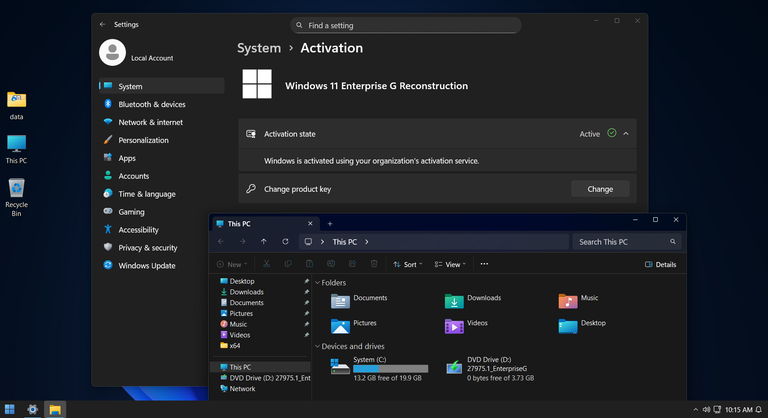Open the New dropdown in Explorer
768x418 pixels.
coord(232,264)
